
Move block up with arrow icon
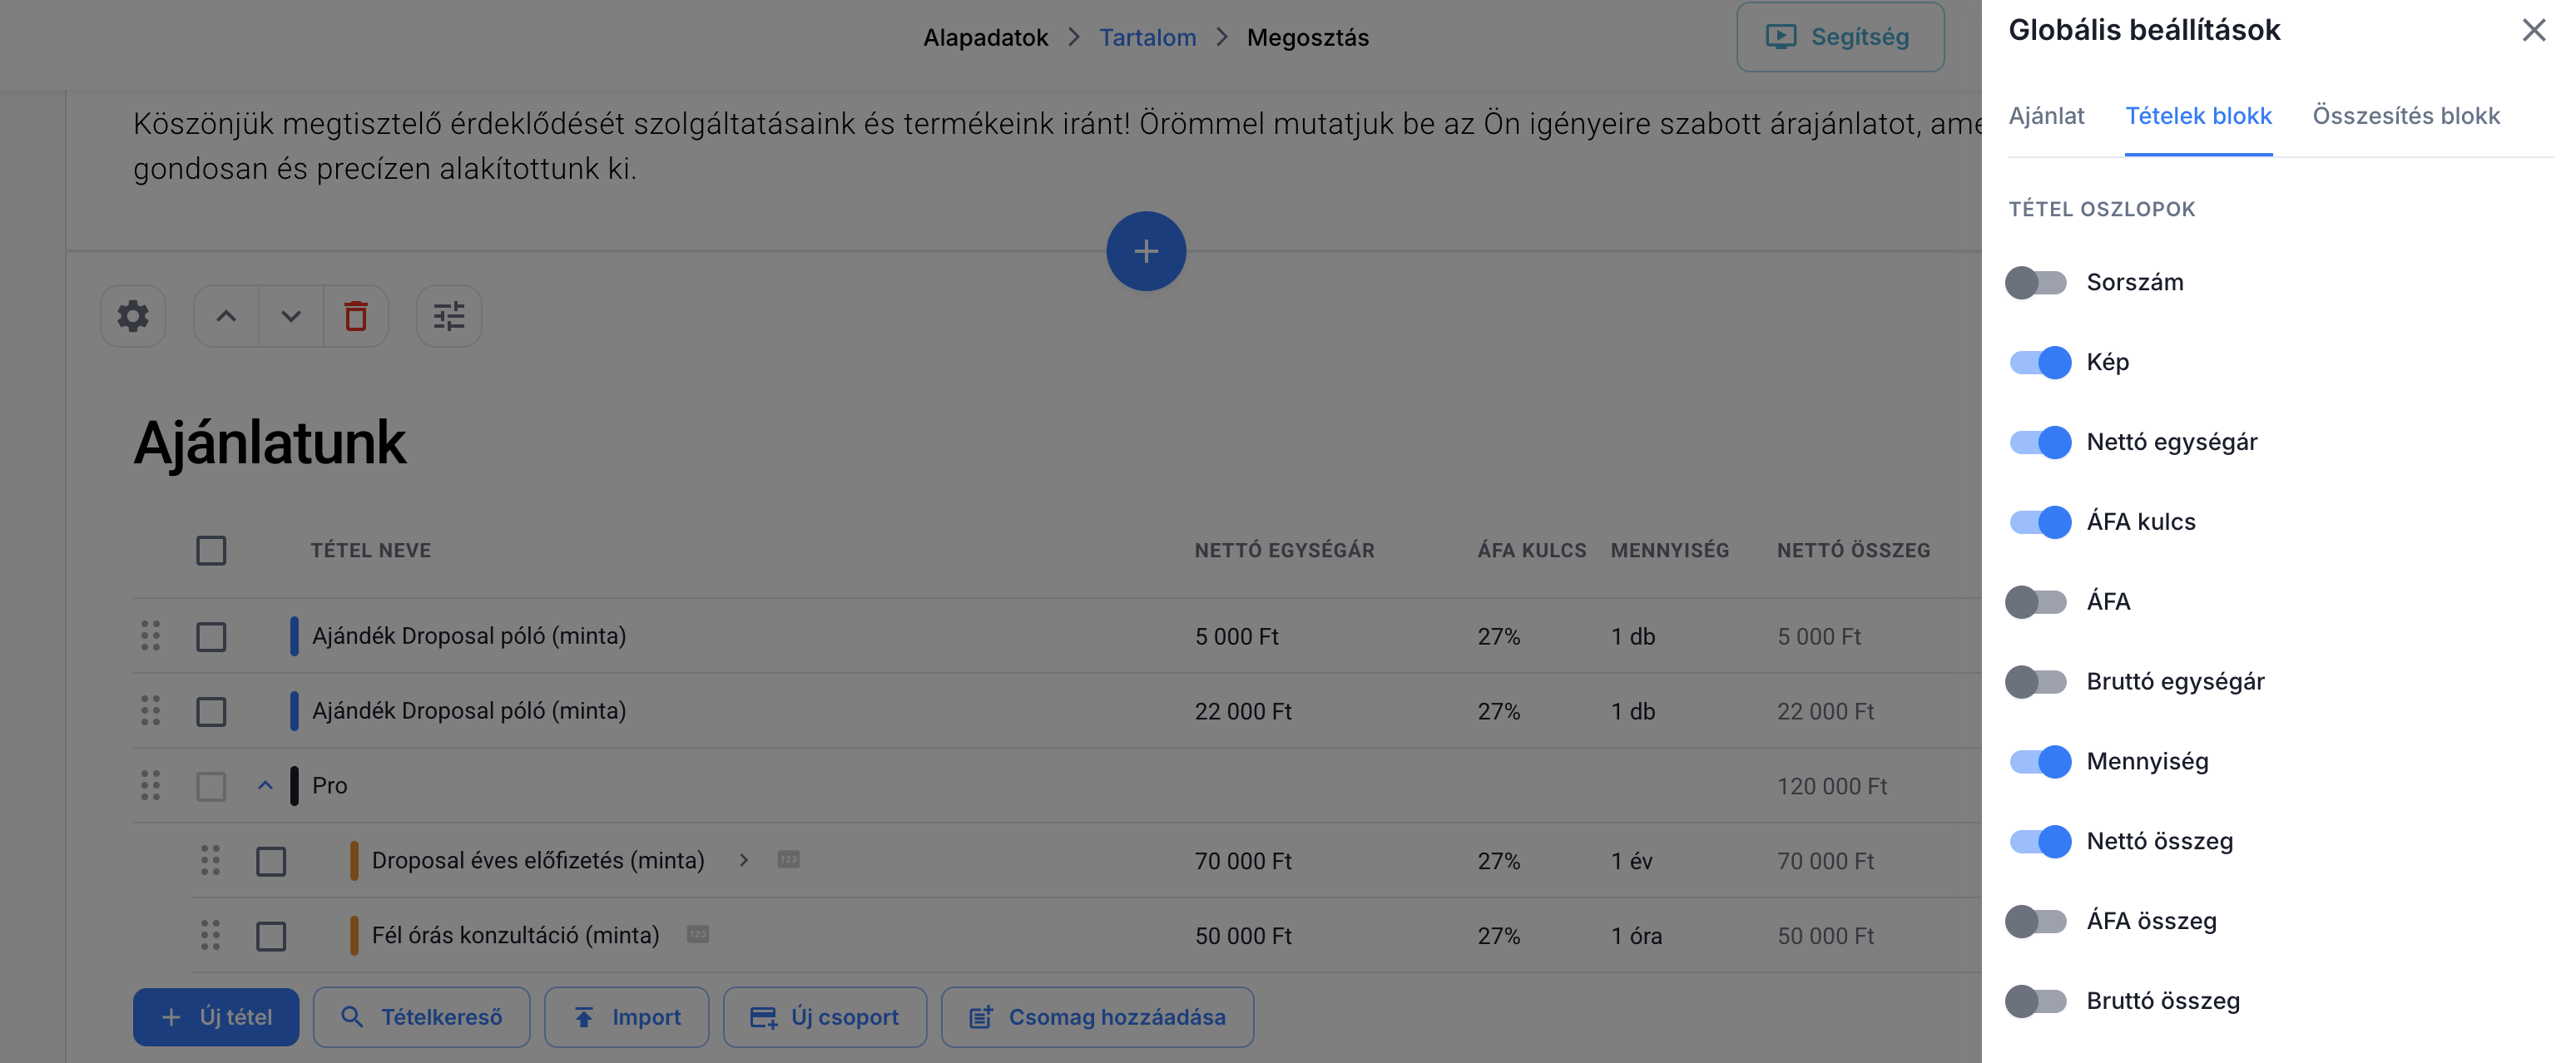click(226, 316)
